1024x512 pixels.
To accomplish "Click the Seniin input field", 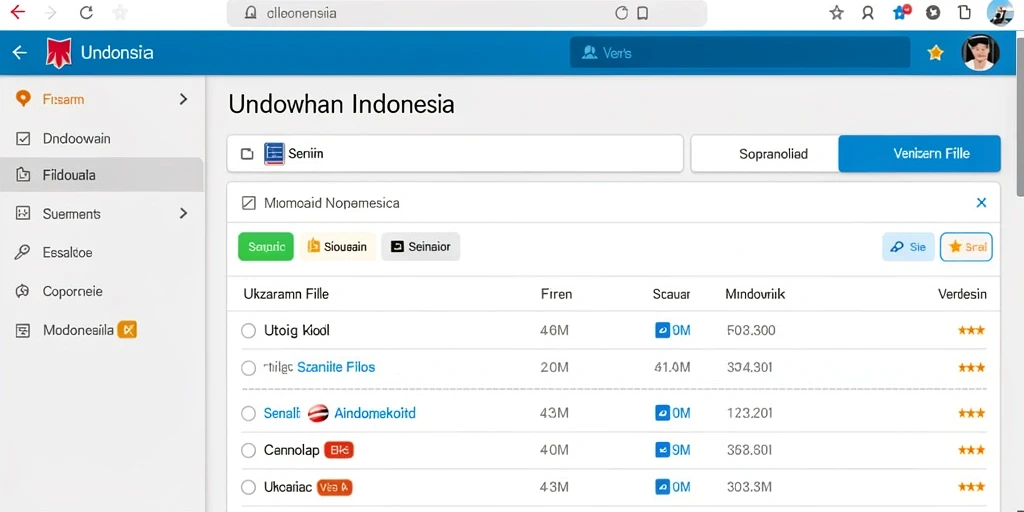I will [x=455, y=153].
